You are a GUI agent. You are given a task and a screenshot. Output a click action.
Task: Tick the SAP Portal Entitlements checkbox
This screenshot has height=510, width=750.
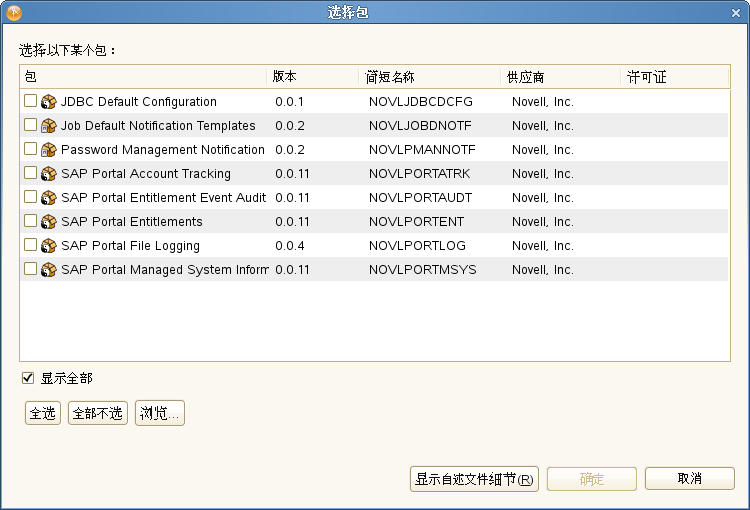click(30, 220)
